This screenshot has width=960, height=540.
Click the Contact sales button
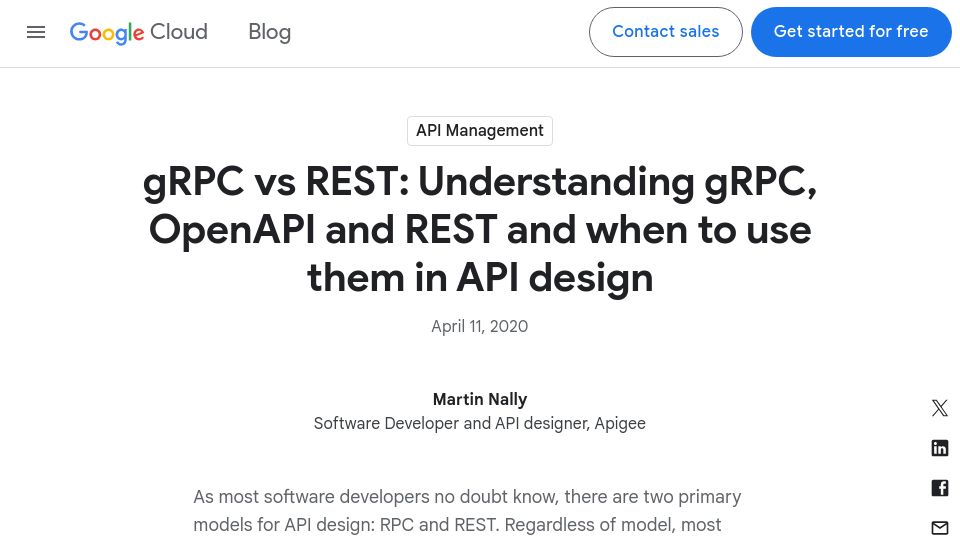[x=666, y=32]
